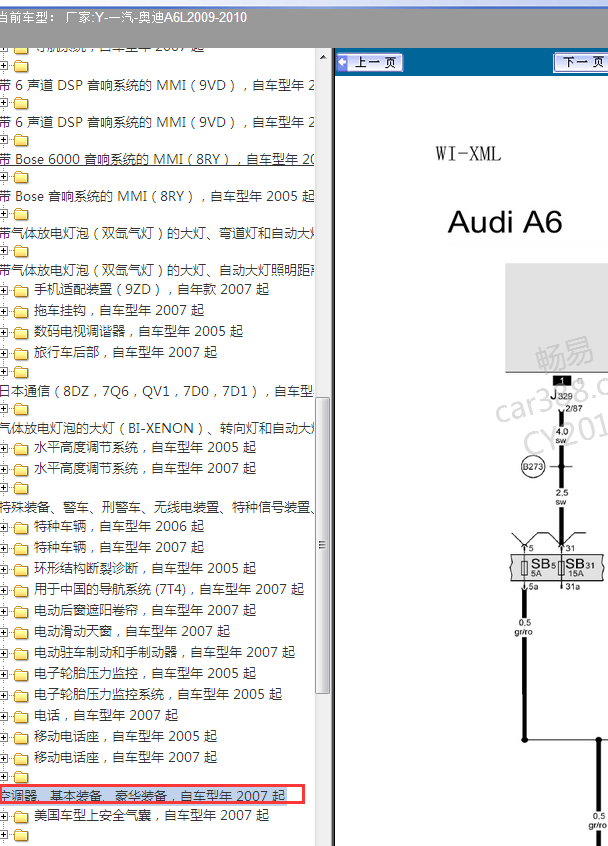
Task: Click J329 relay label in diagram
Action: click(x=561, y=395)
